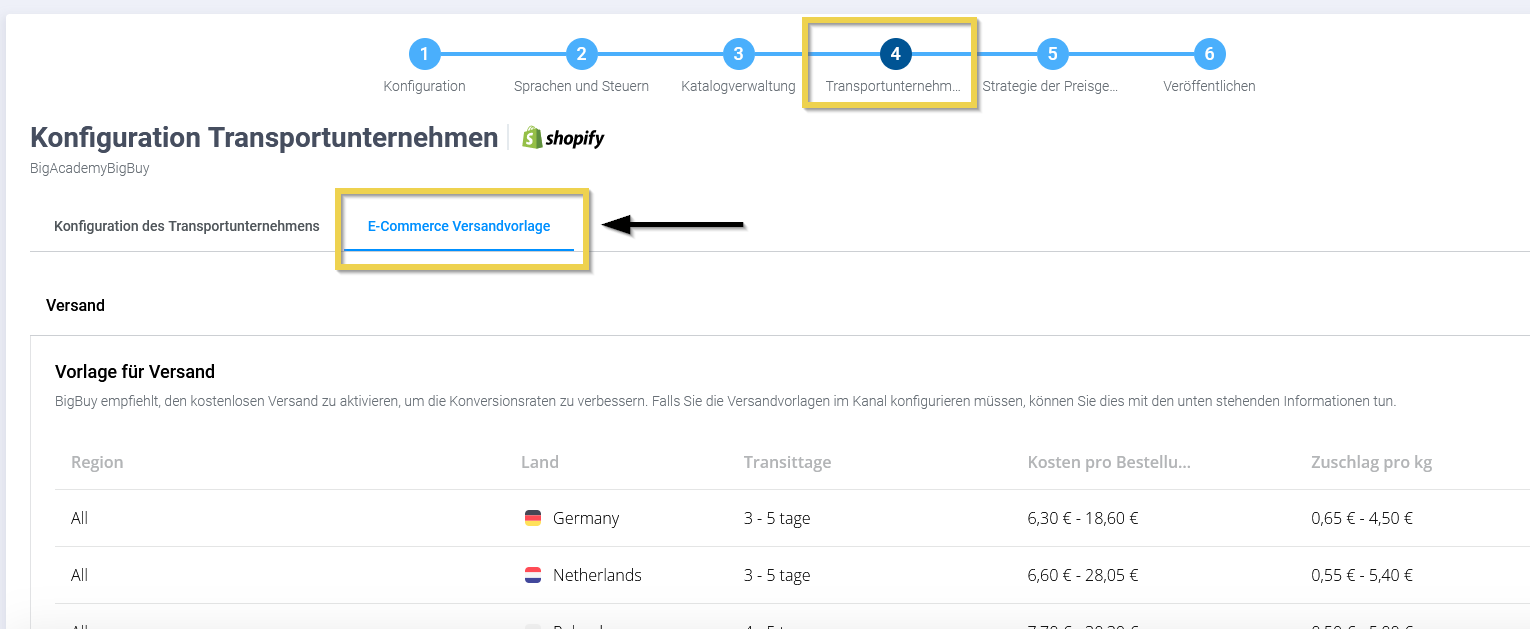Open step 3 Katalogverwaltung circle

pos(738,54)
